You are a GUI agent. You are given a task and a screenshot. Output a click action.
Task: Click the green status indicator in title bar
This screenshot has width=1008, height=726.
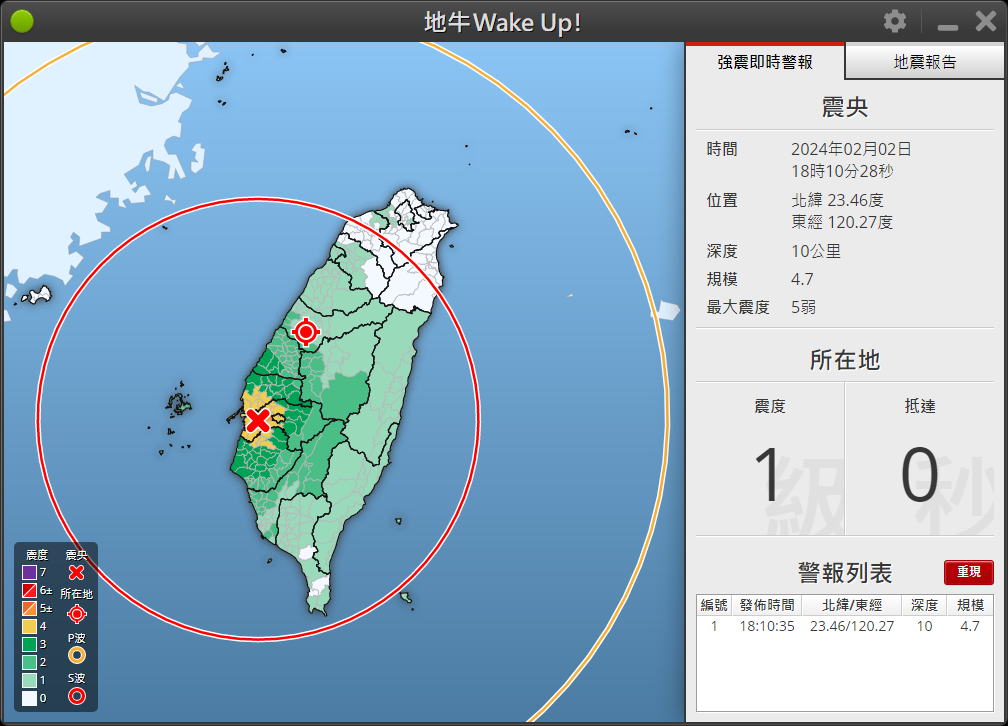(x=22, y=22)
